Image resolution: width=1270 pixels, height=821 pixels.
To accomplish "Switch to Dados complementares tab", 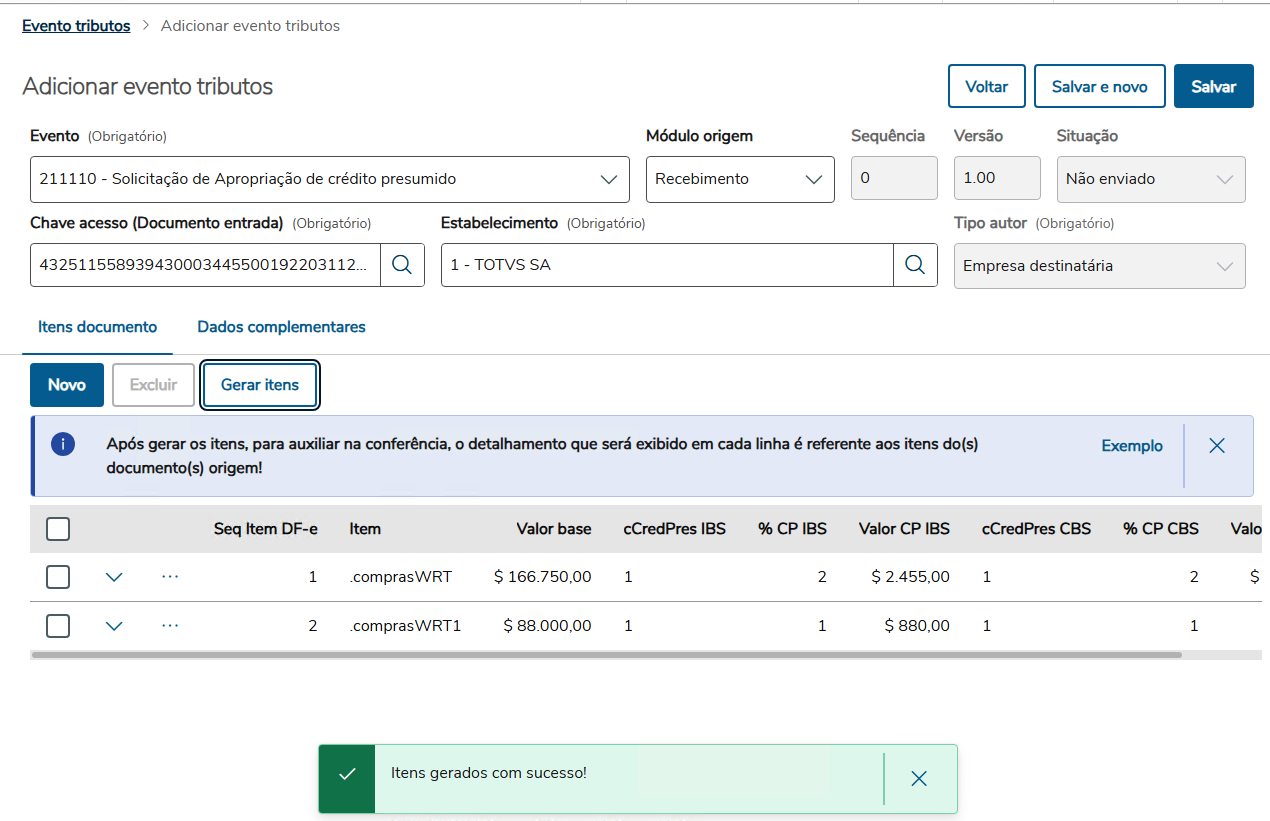I will click(281, 327).
